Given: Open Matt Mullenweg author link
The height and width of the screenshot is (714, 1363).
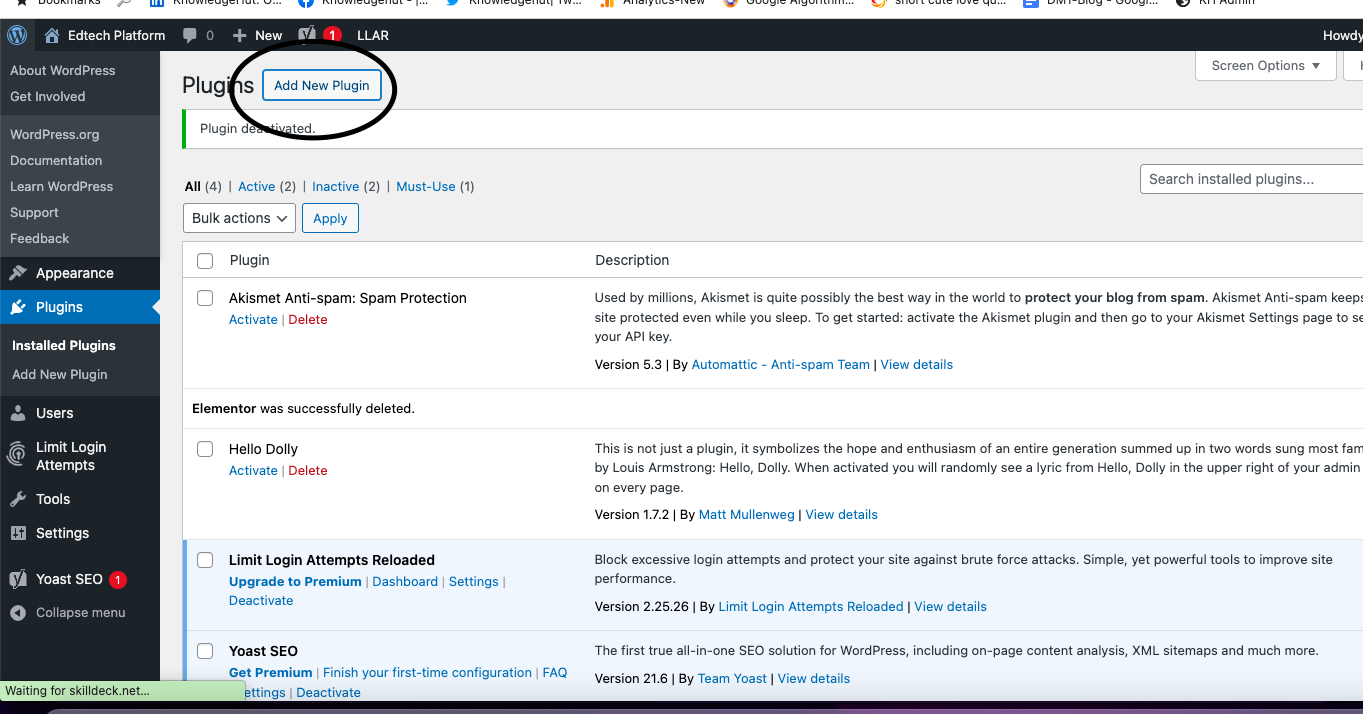Looking at the screenshot, I should [747, 515].
